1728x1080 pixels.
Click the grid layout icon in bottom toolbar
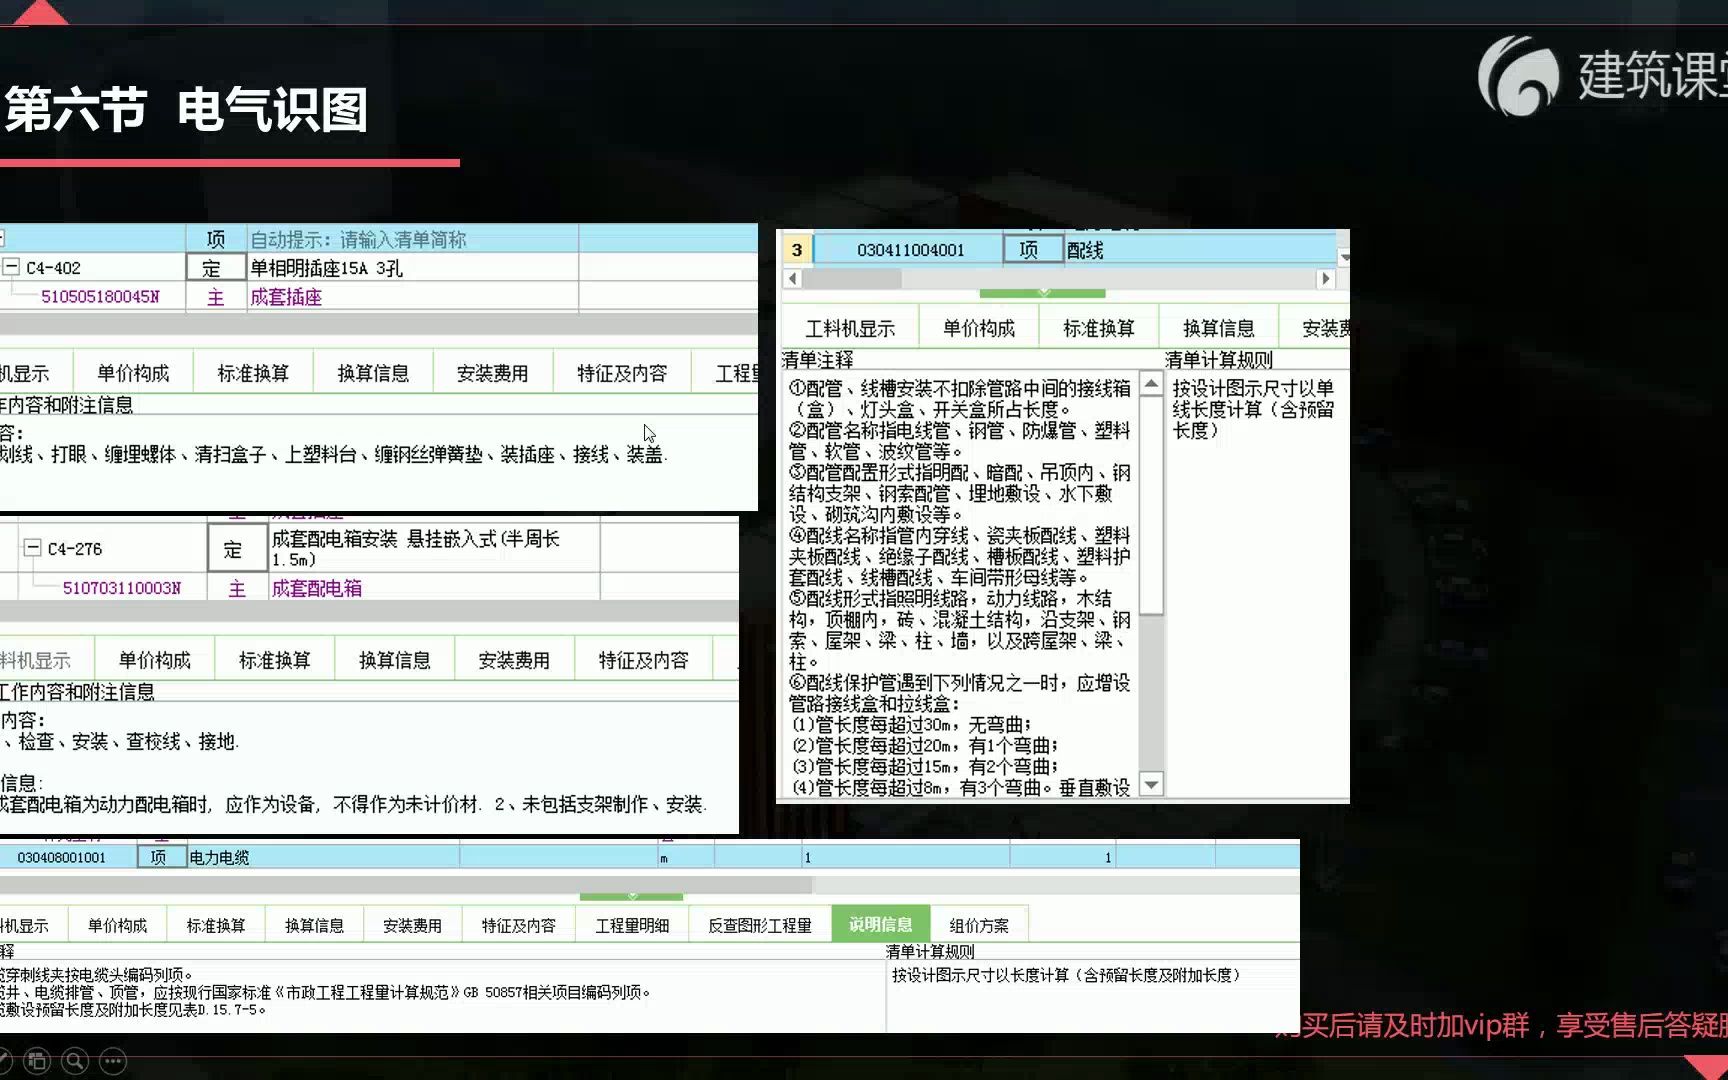38,1060
